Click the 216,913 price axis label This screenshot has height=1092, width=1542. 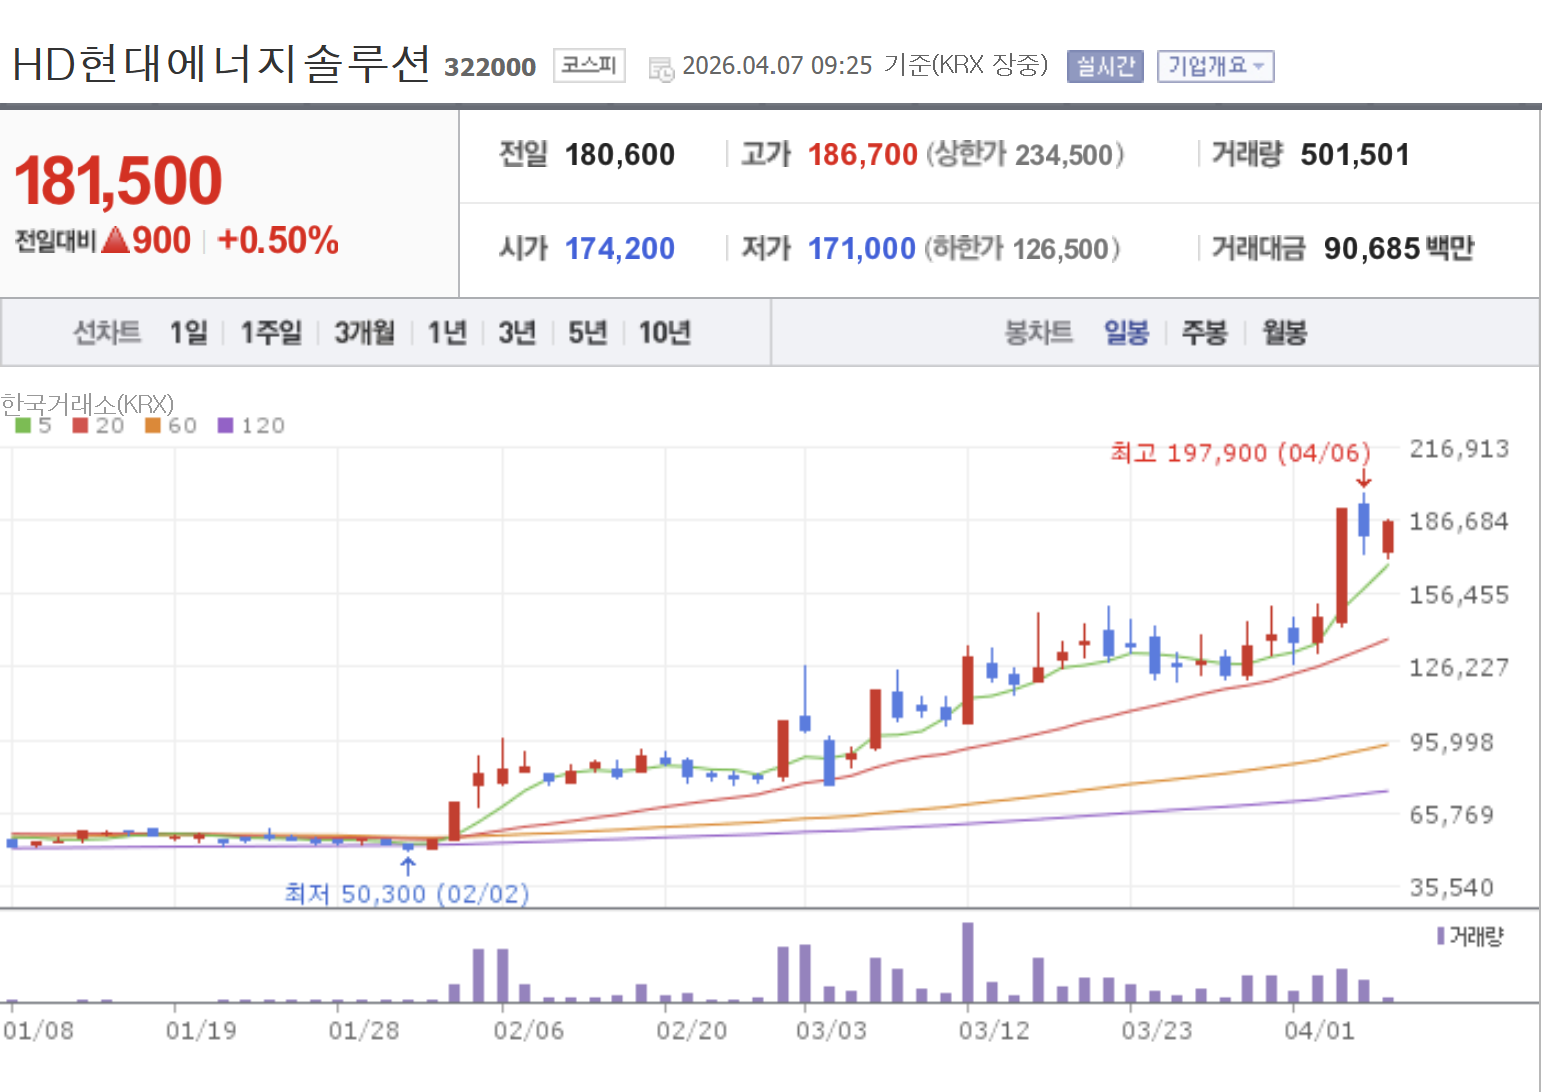coord(1459,449)
